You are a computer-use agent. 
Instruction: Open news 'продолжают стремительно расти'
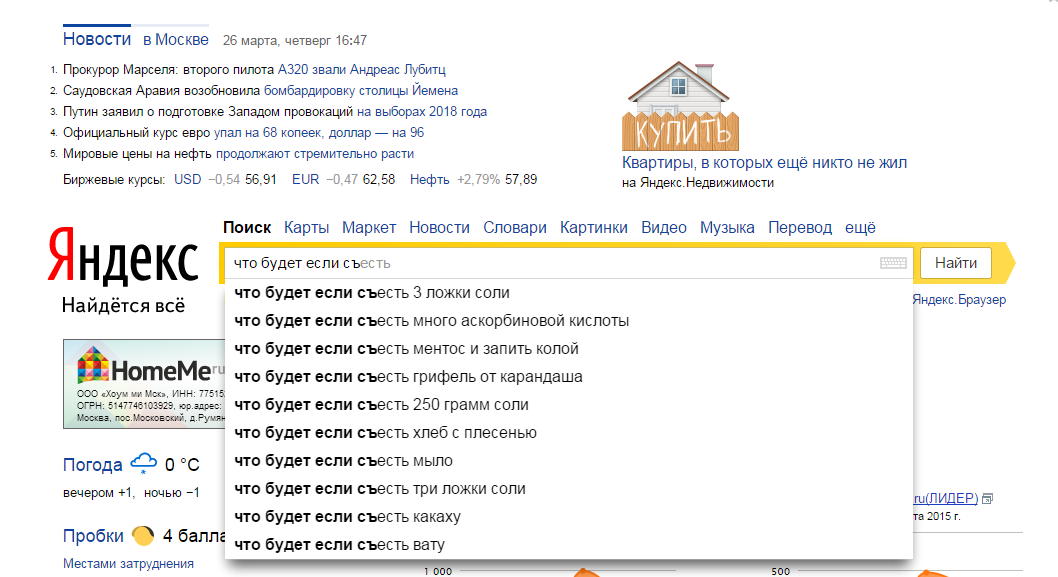point(315,154)
